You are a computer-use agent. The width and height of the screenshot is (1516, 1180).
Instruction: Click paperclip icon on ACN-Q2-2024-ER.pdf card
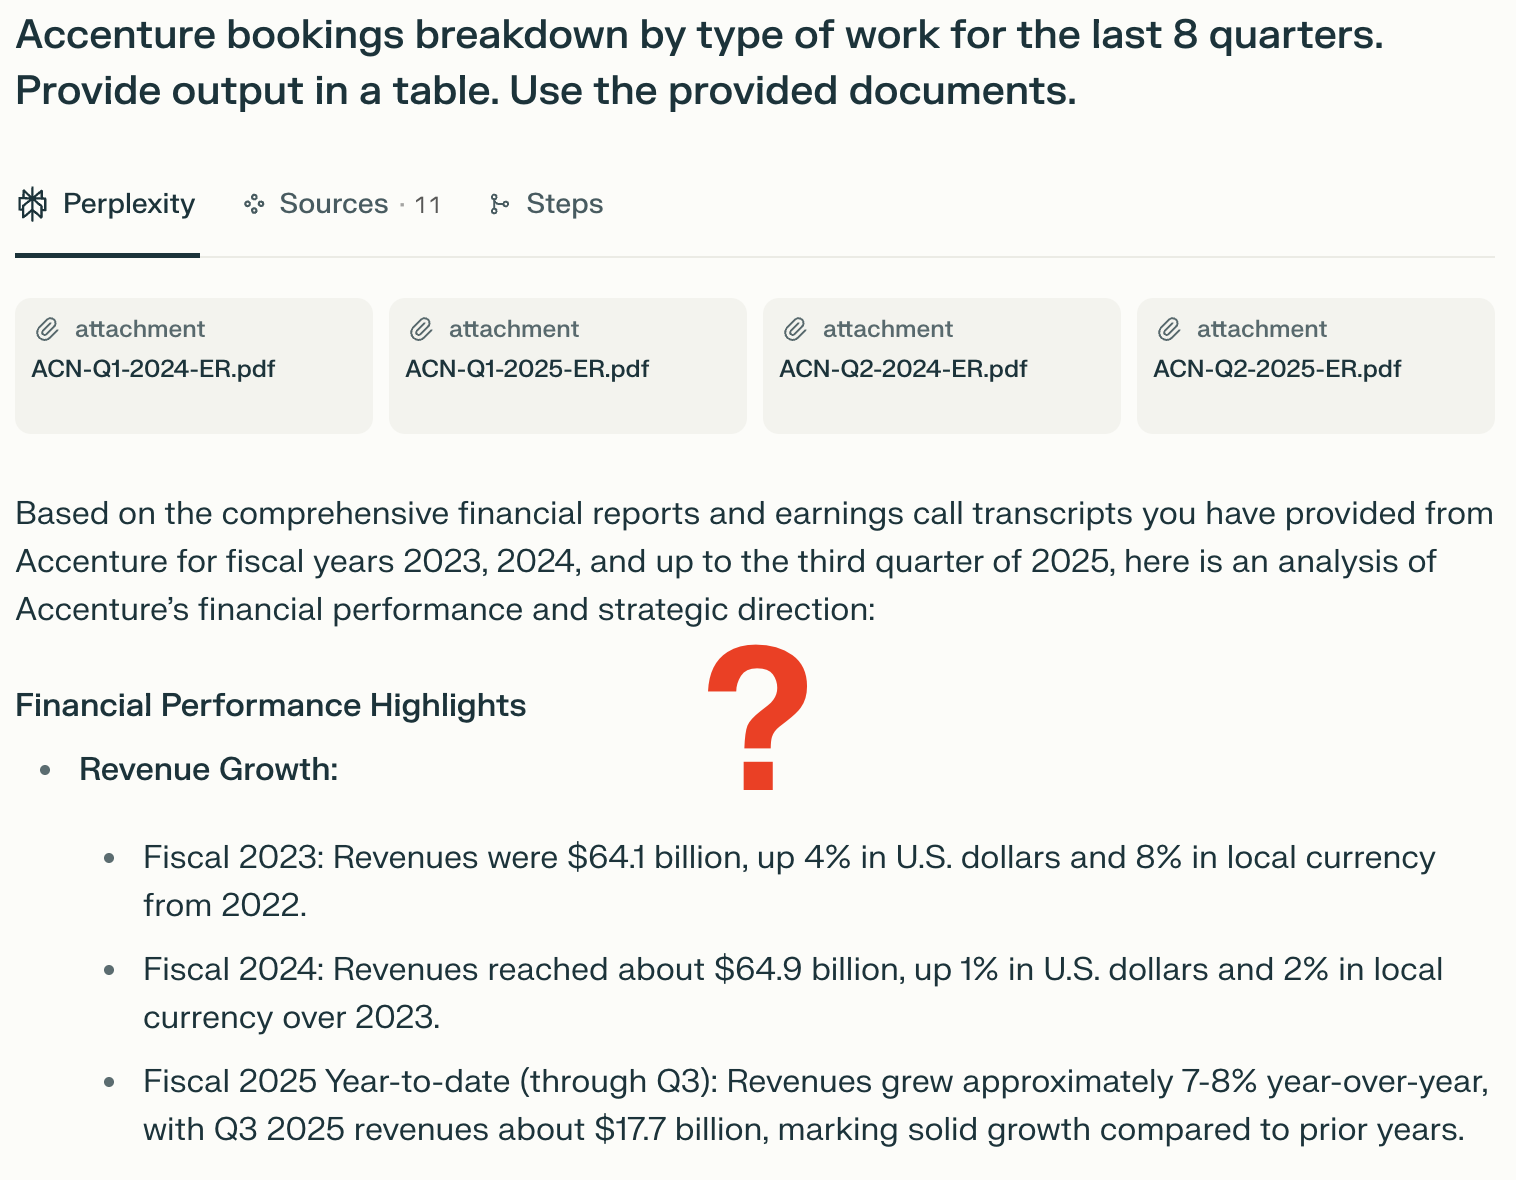pyautogui.click(x=795, y=329)
